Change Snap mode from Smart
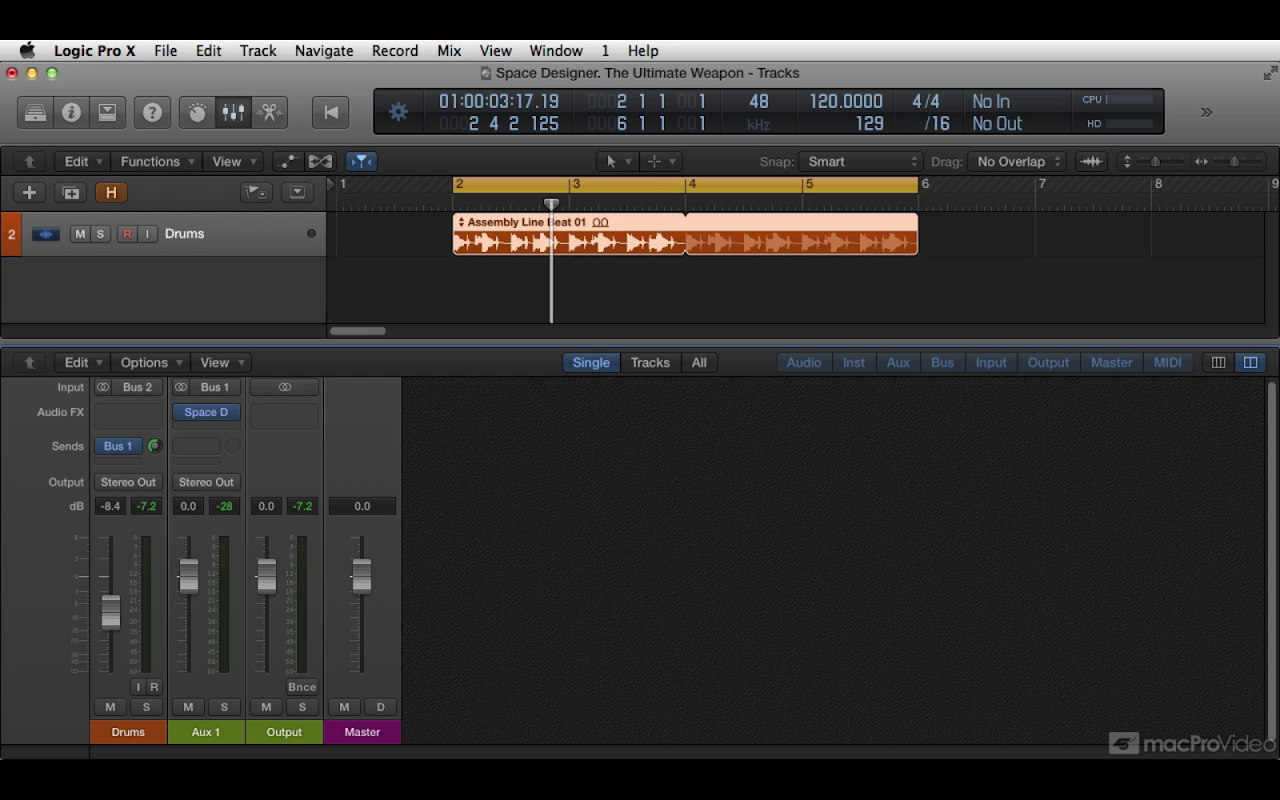 tap(860, 161)
